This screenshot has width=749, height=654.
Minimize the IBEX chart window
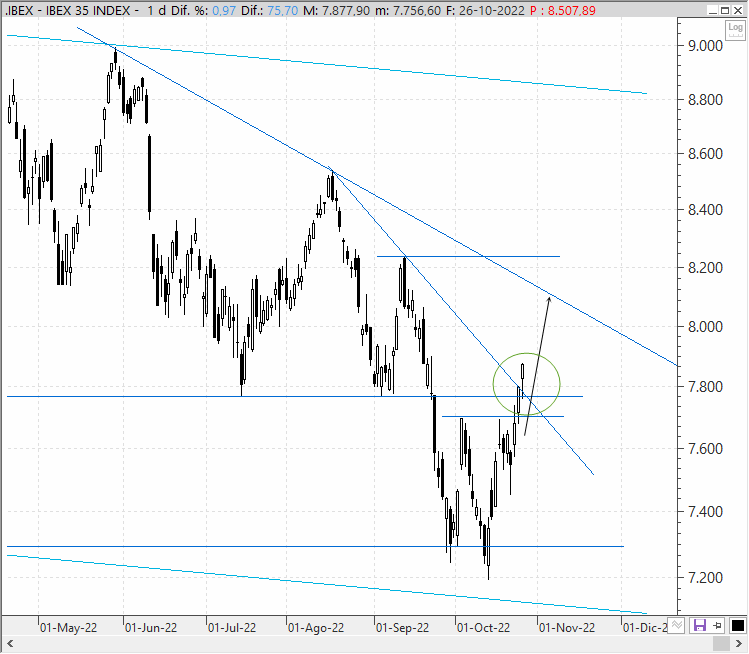(713, 10)
